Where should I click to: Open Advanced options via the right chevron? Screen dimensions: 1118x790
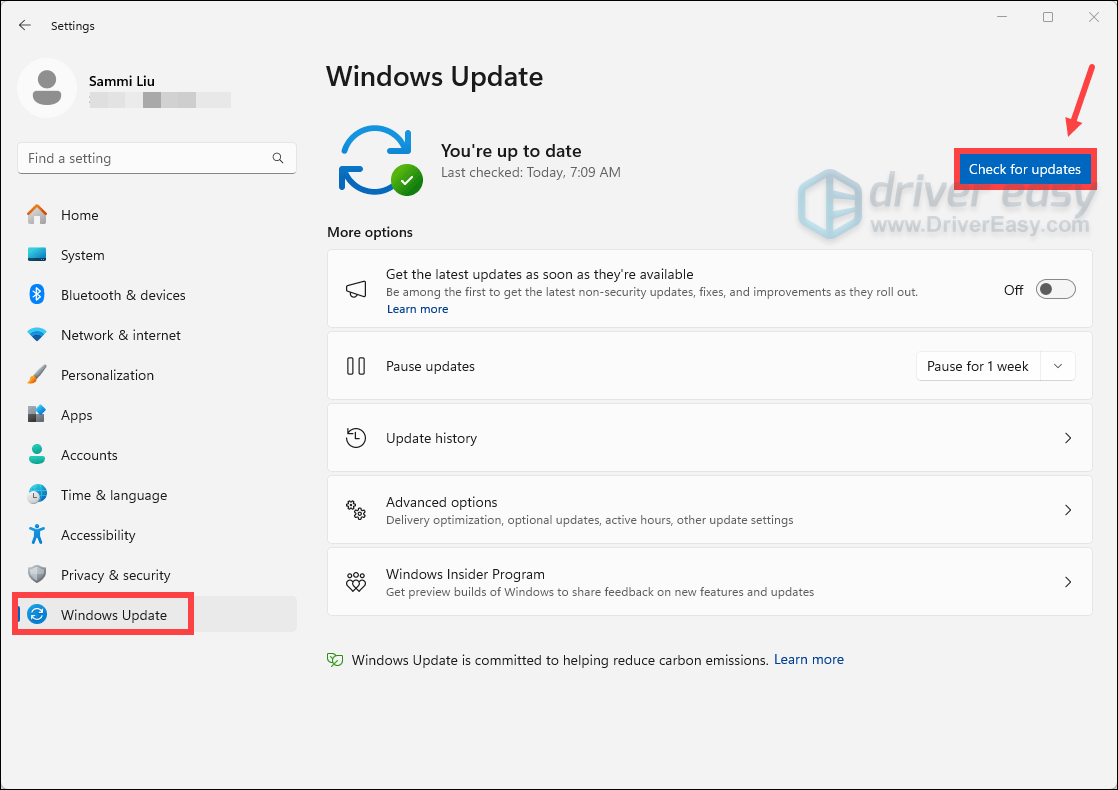pos(1067,510)
